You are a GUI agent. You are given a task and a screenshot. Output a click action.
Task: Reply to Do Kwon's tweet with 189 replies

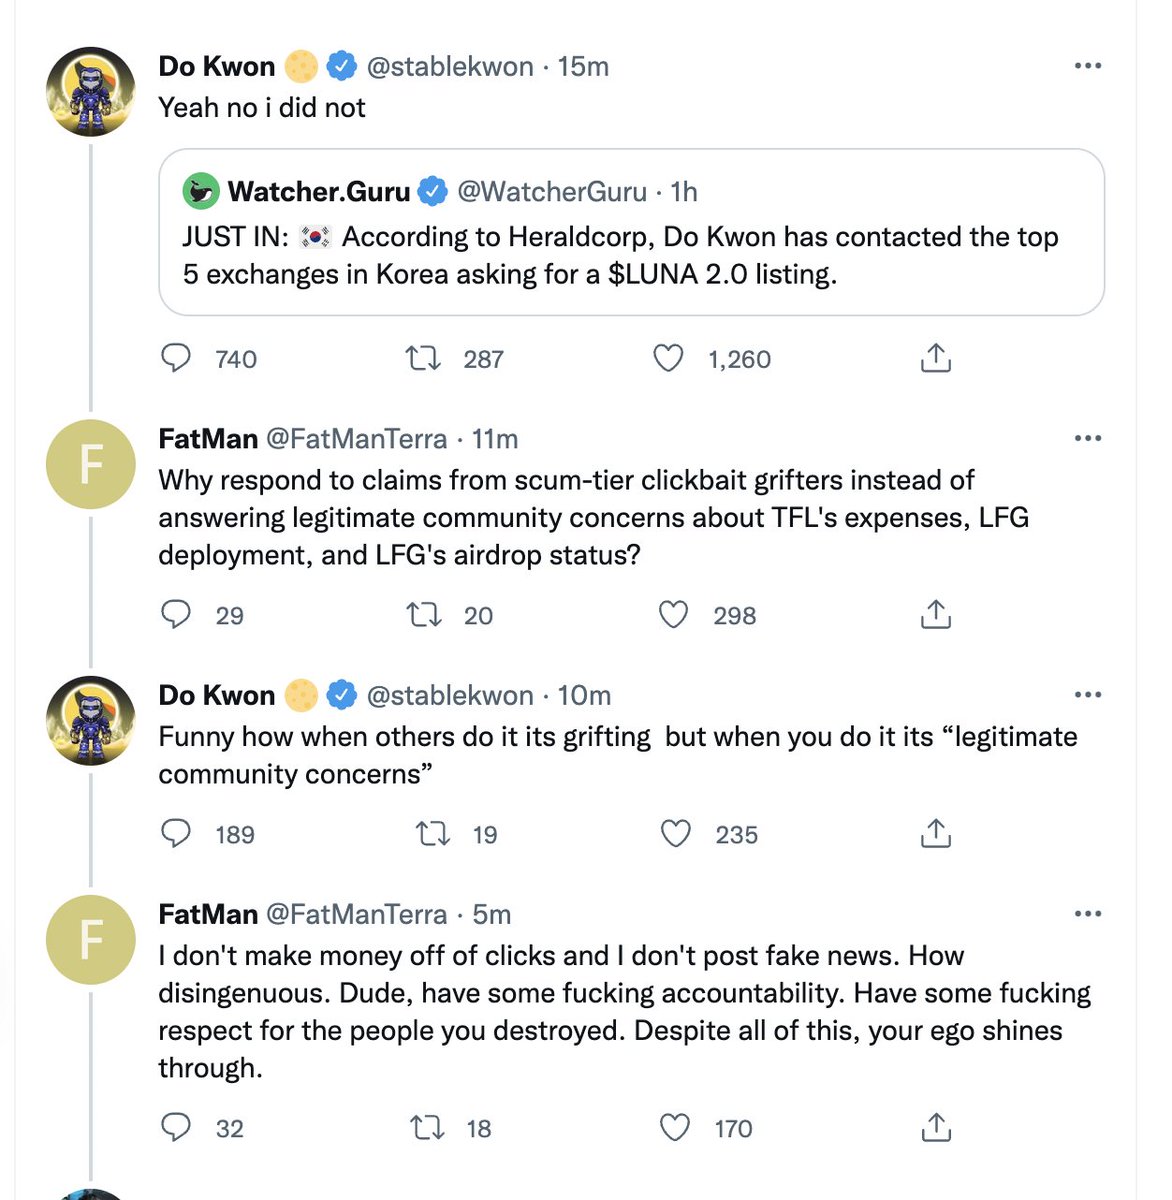tap(176, 833)
